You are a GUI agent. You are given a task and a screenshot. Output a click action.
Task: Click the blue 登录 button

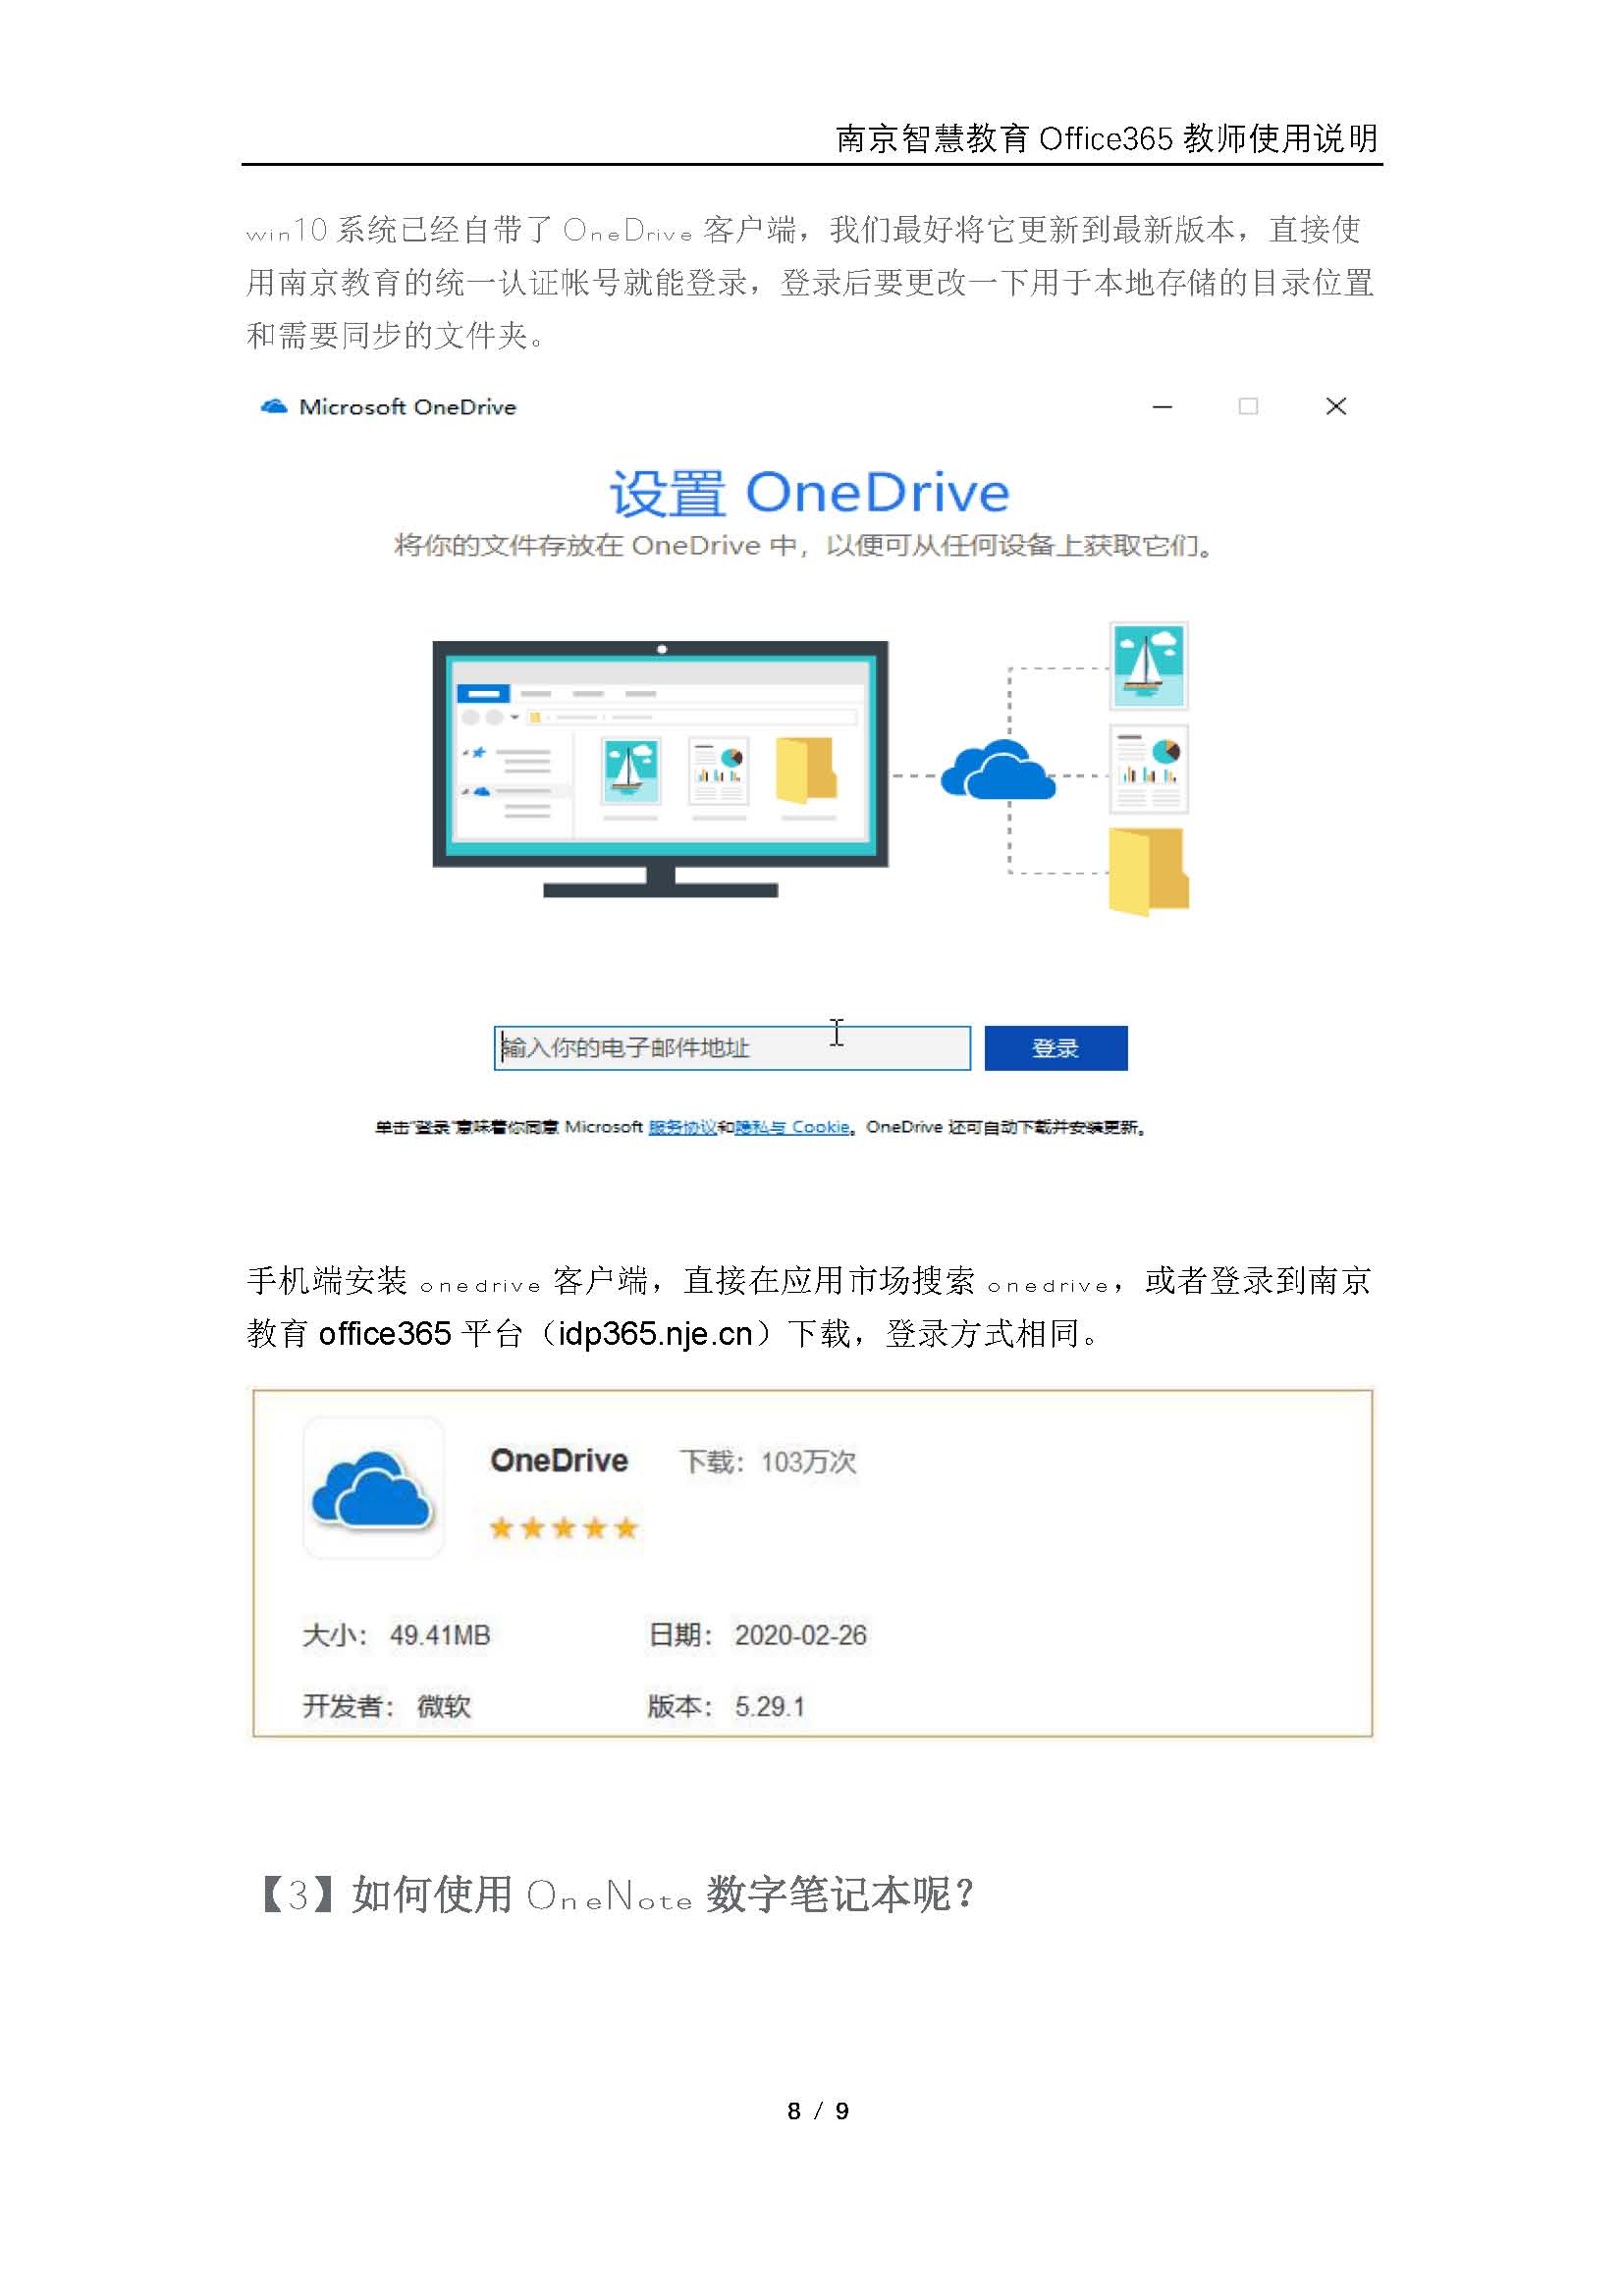click(x=1056, y=1048)
